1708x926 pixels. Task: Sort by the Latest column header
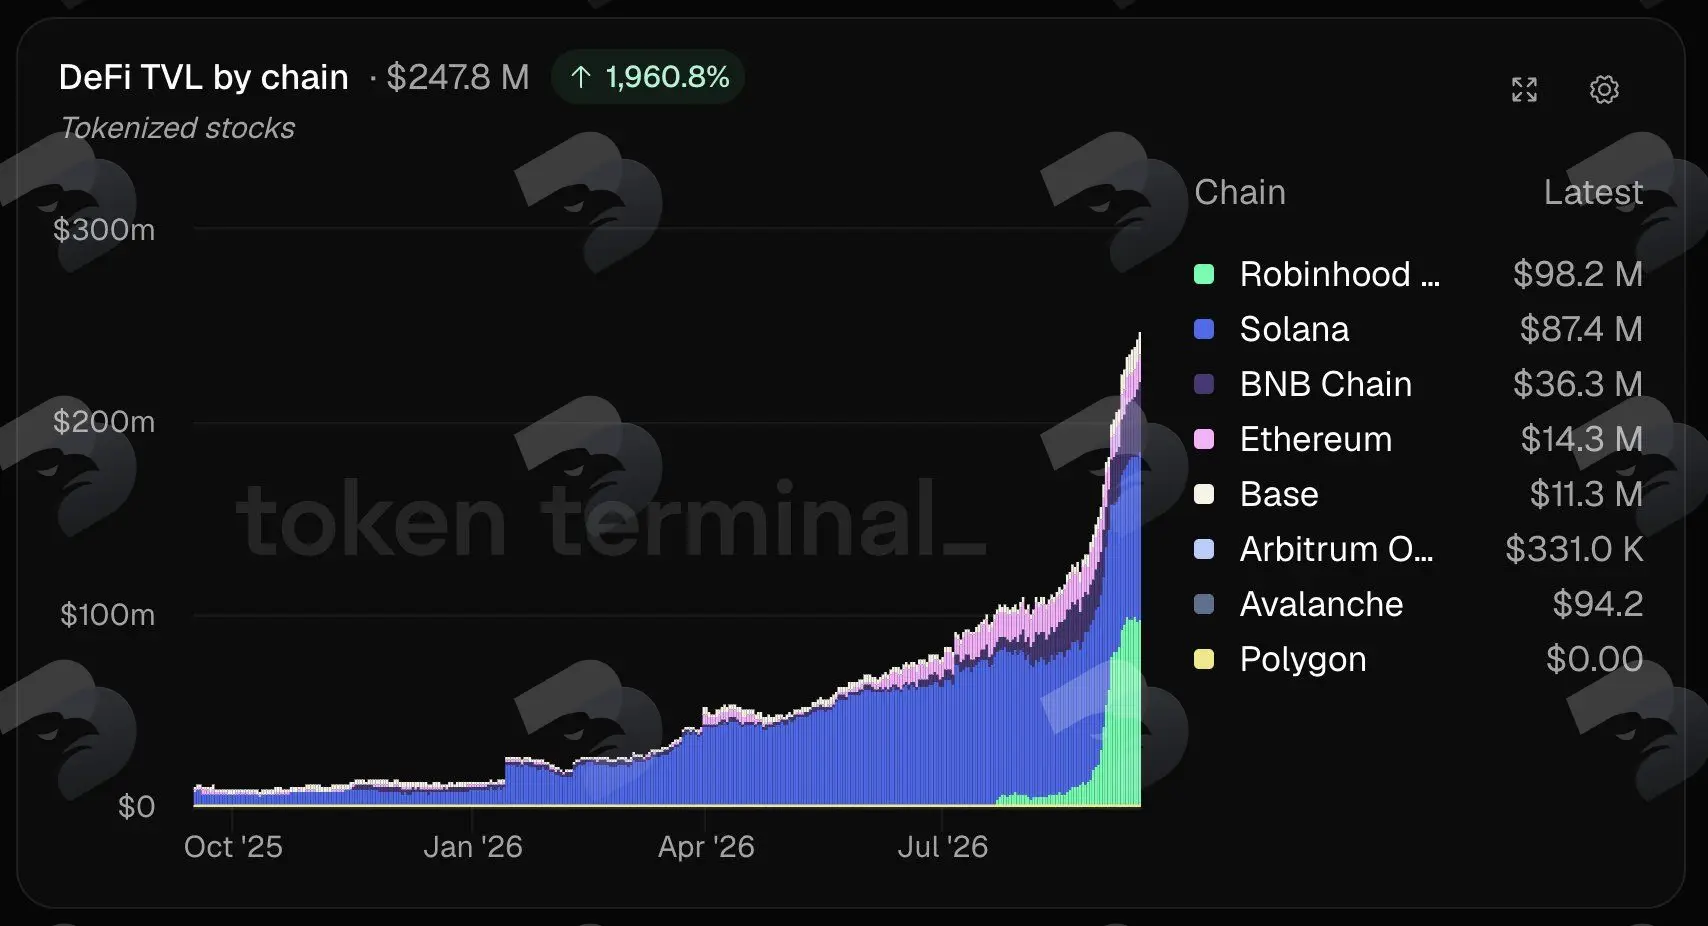click(1593, 192)
